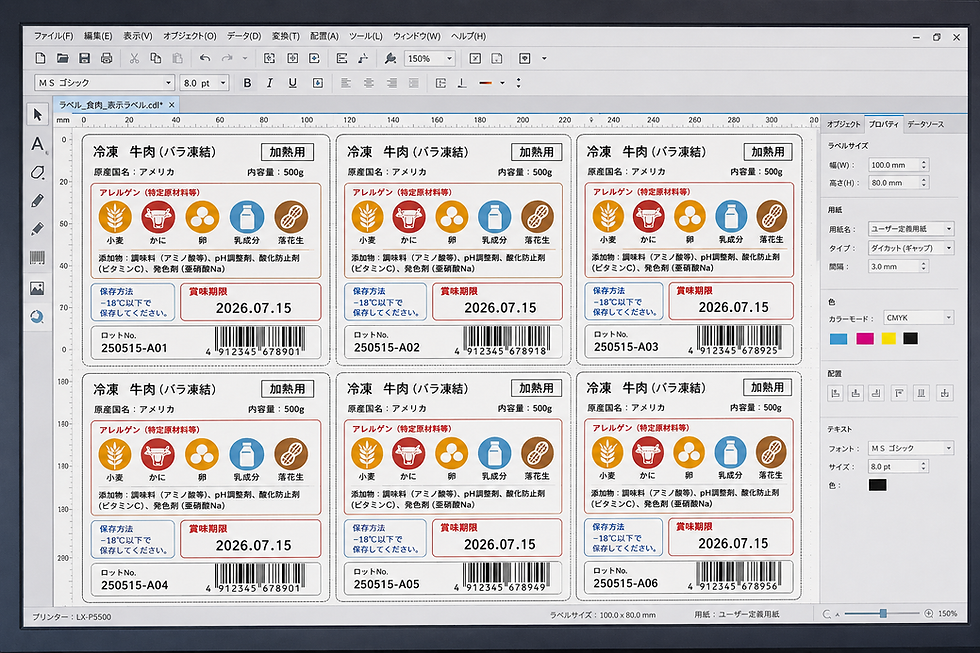Image resolution: width=980 pixels, height=653 pixels.
Task: Switch to the データソース tab
Action: 925,124
